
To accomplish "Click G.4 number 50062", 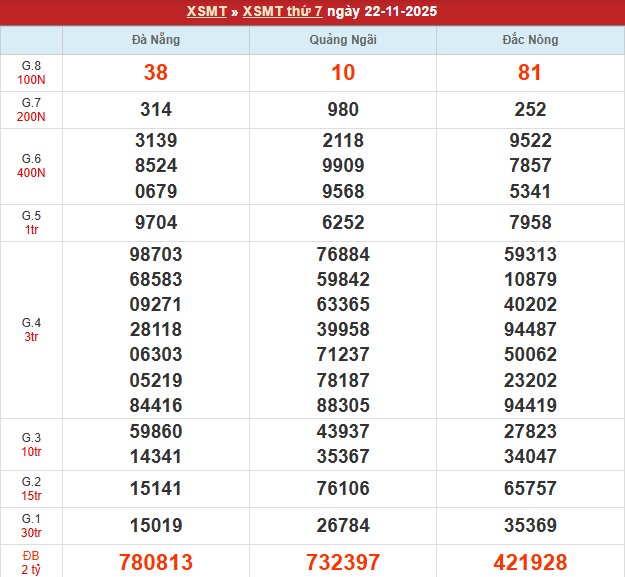I will pos(530,355).
